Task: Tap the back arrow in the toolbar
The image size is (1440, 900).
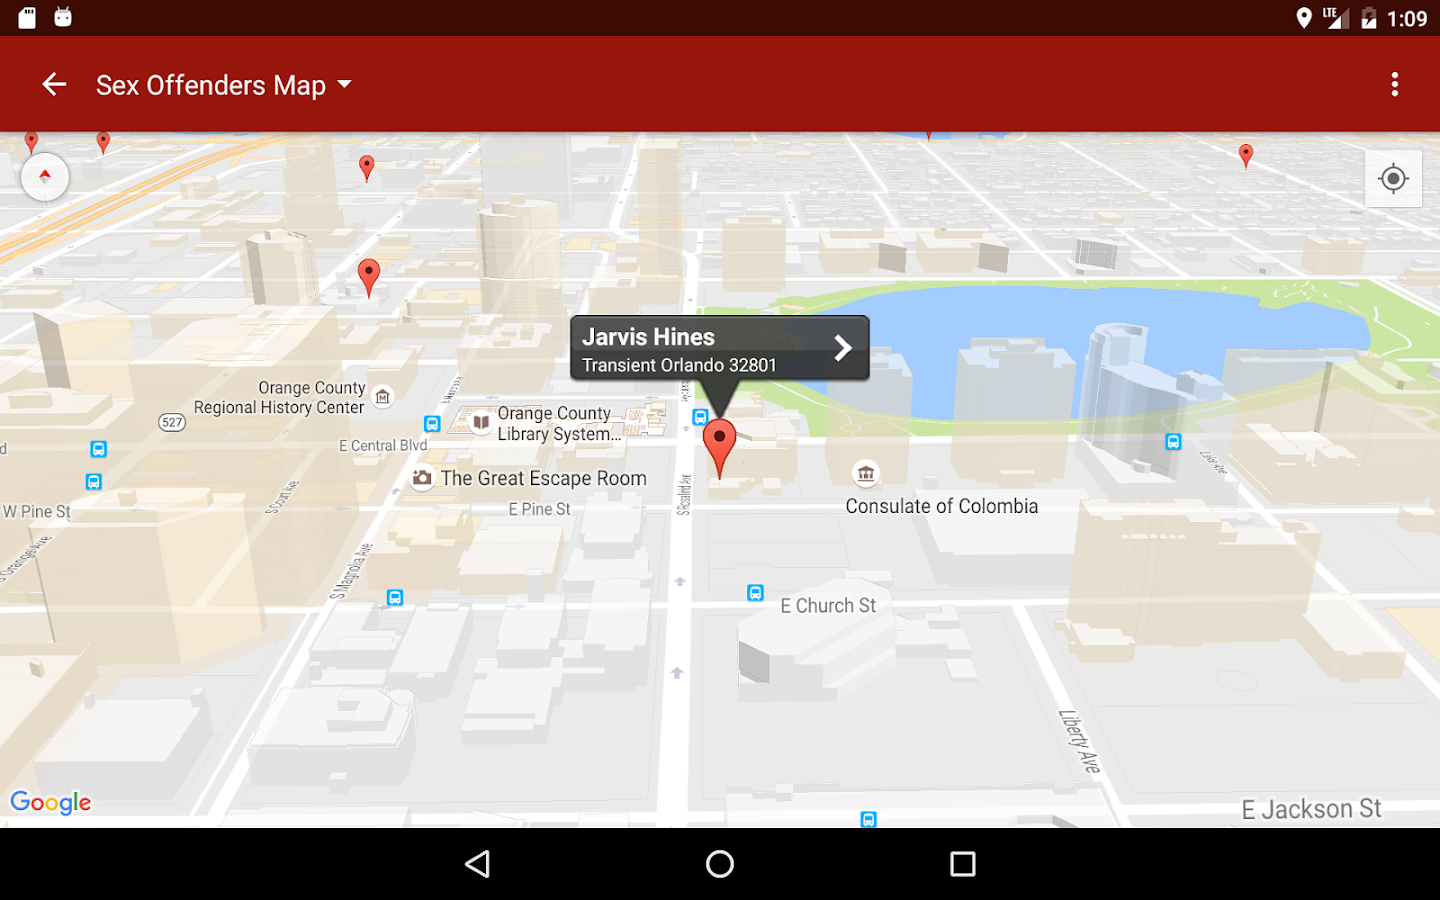Action: [x=54, y=85]
